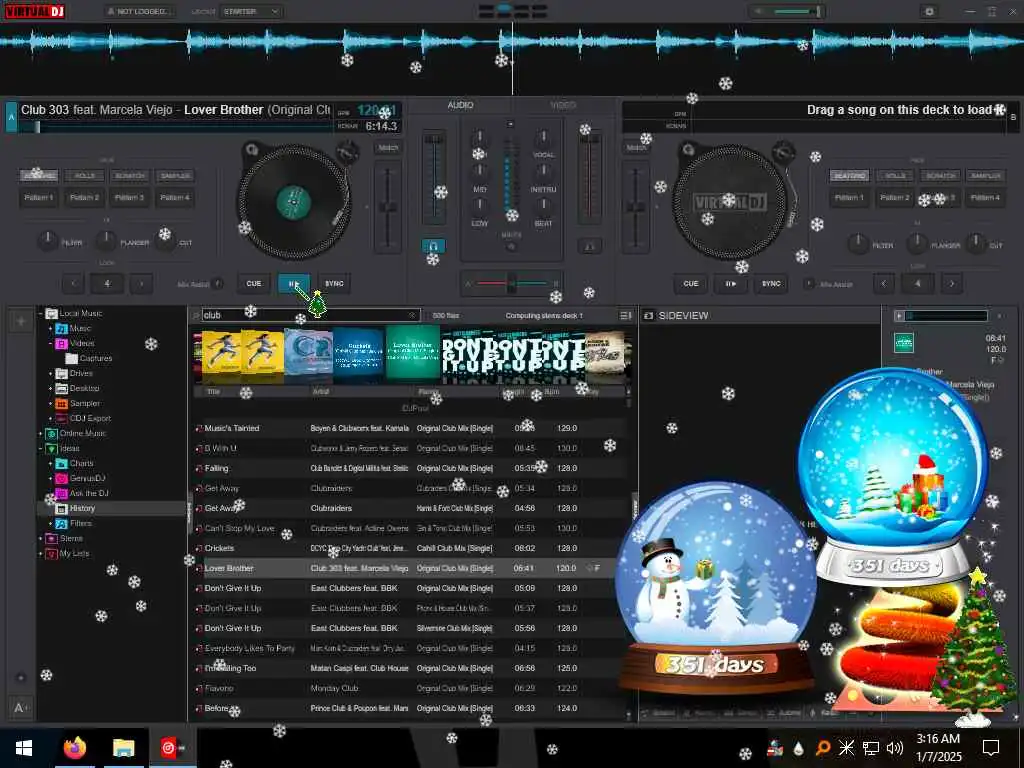Click CUE button on deck A
Image resolution: width=1024 pixels, height=768 pixels.
pyautogui.click(x=254, y=283)
